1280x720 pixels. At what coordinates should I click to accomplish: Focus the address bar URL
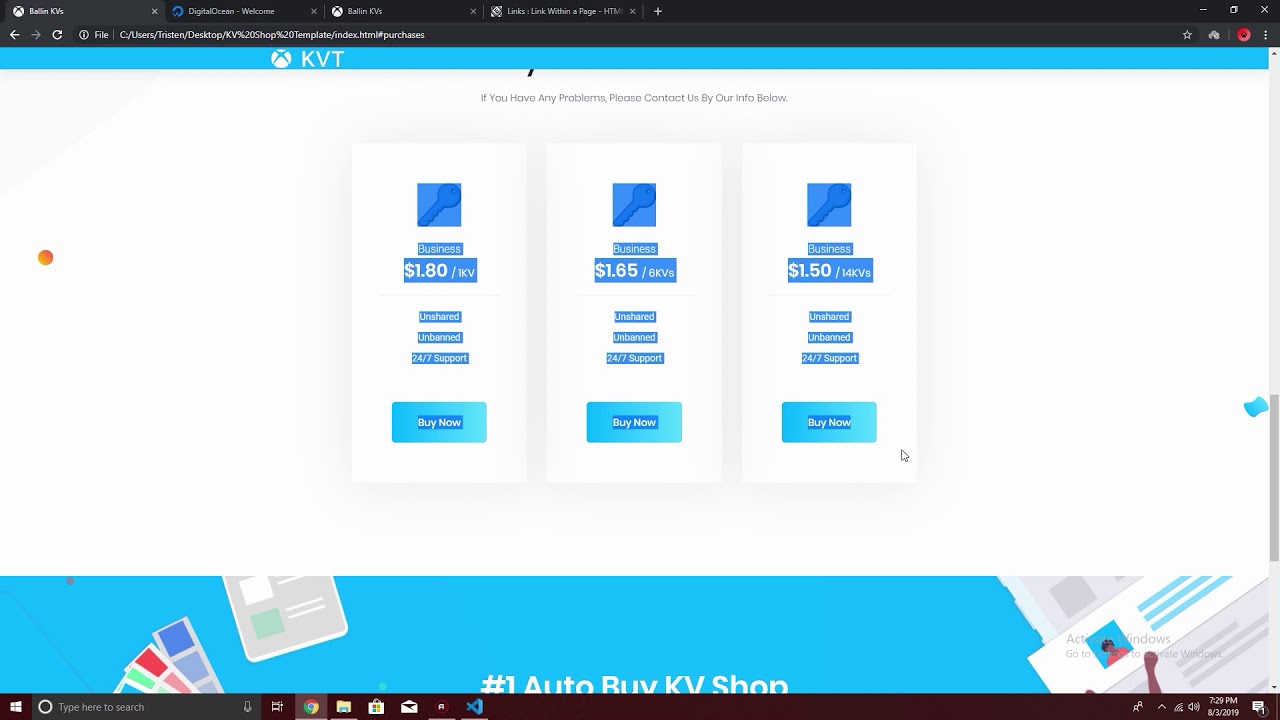click(x=272, y=34)
